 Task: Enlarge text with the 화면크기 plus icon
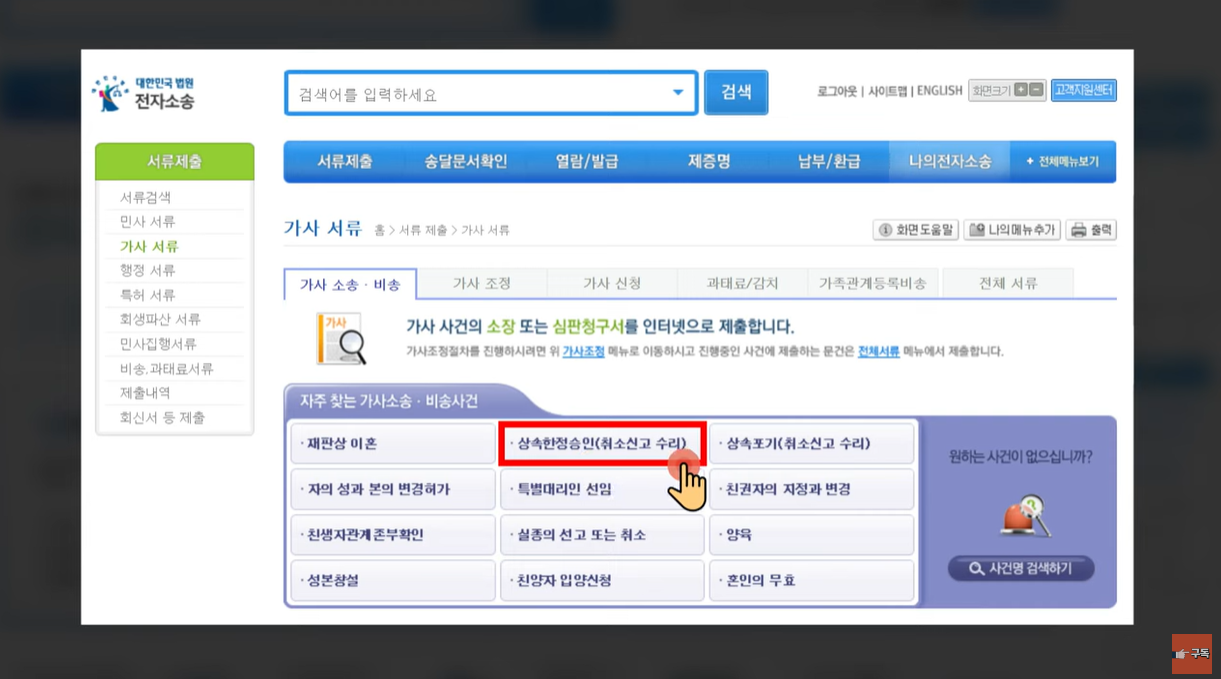1019,90
